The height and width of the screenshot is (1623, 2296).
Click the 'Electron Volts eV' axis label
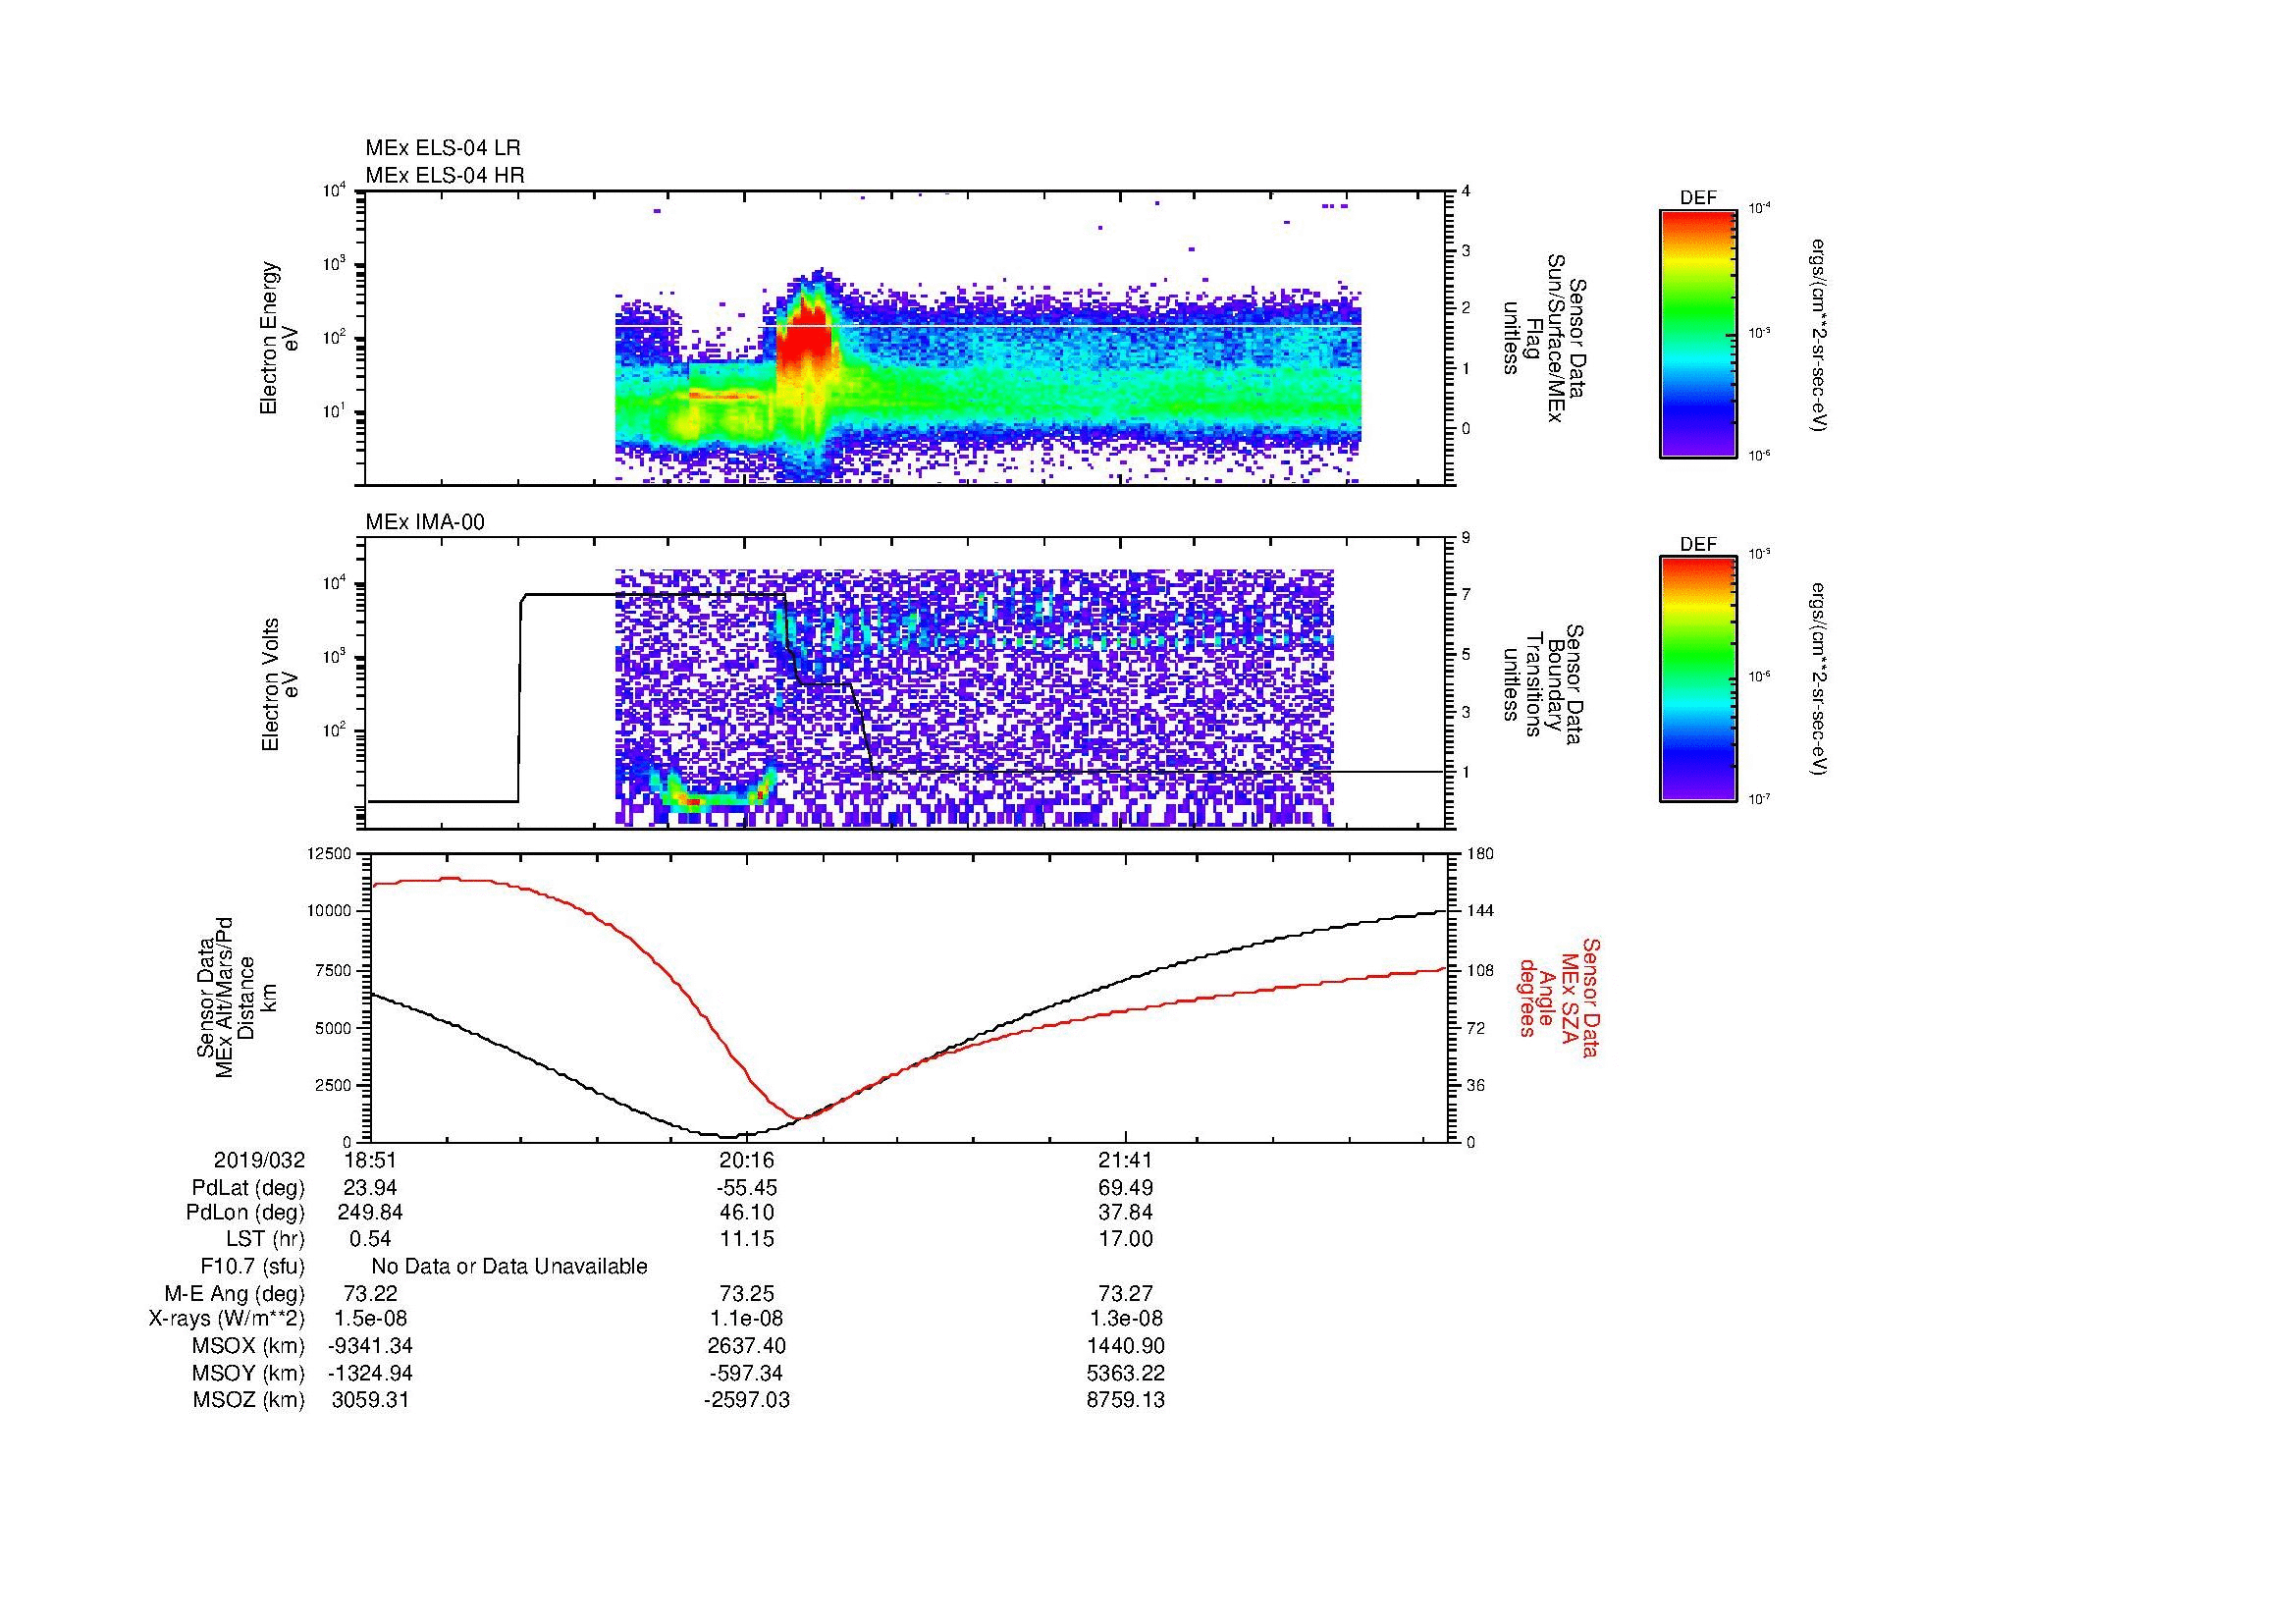tap(279, 685)
